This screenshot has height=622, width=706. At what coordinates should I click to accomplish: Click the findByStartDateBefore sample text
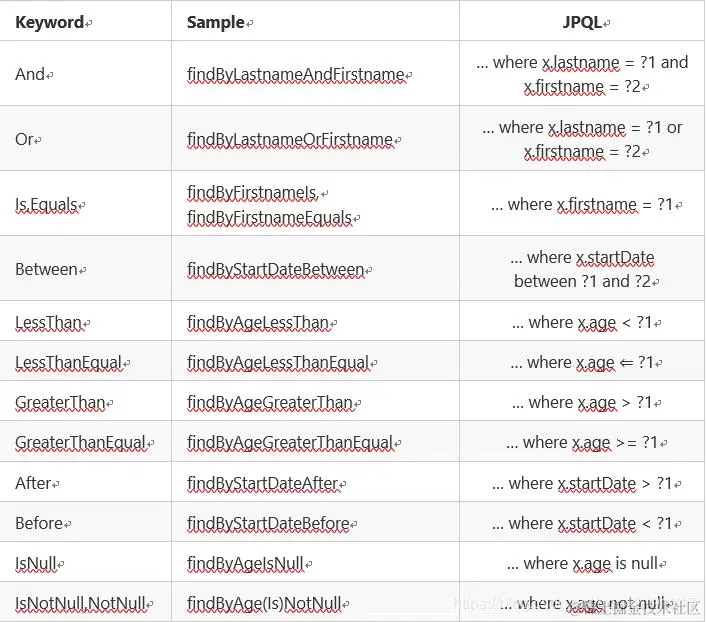268,523
